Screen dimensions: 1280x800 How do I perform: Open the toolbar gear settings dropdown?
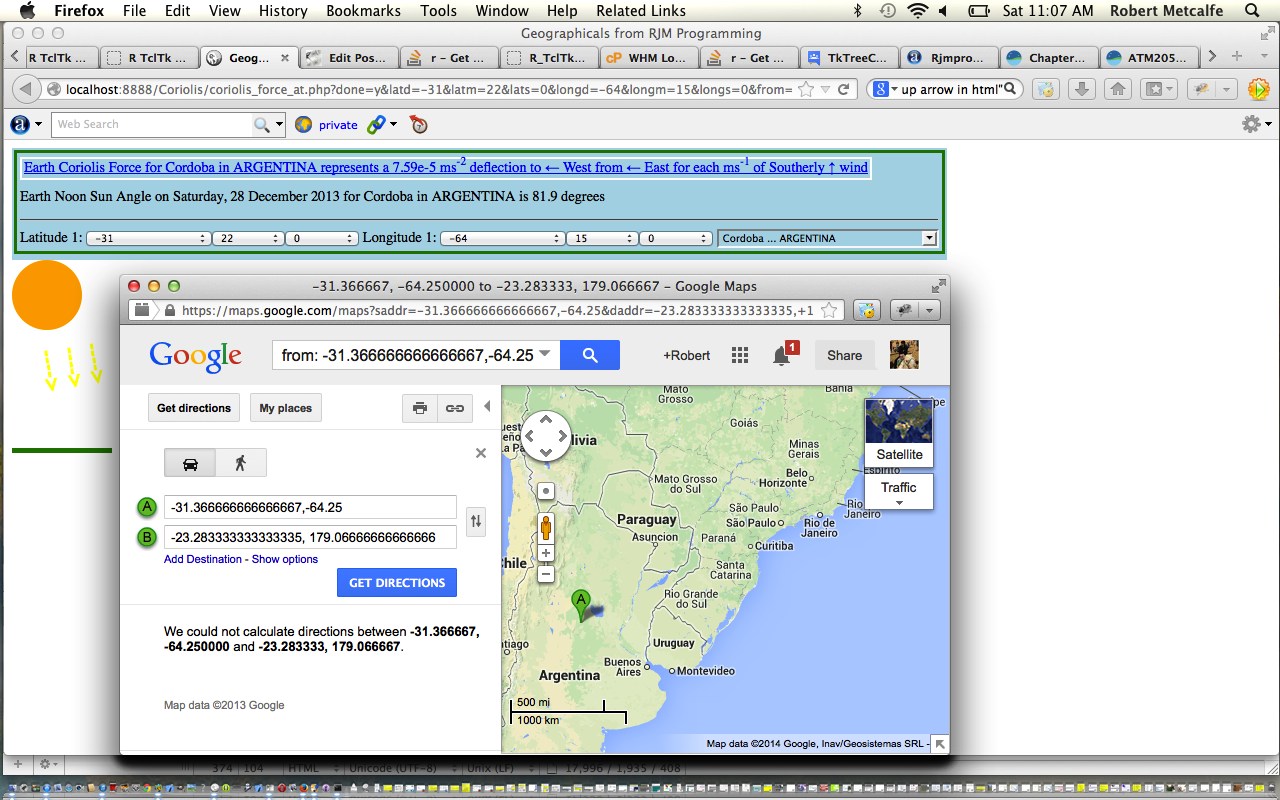pos(1256,124)
